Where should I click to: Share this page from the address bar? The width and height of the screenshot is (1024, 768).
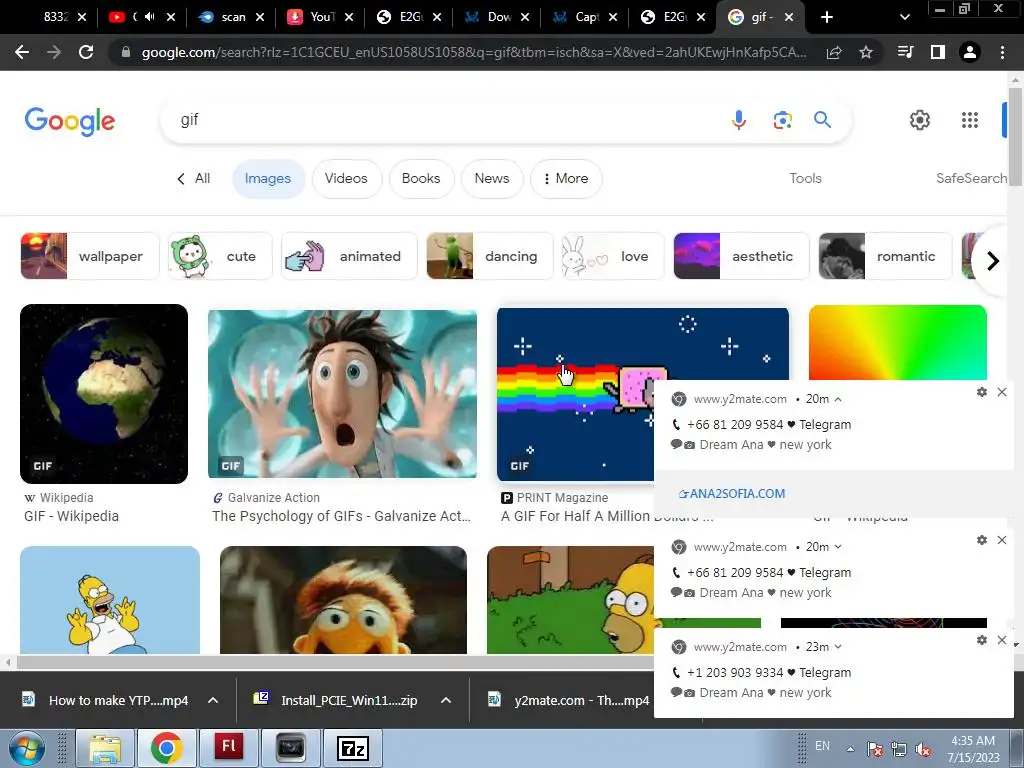(834, 52)
